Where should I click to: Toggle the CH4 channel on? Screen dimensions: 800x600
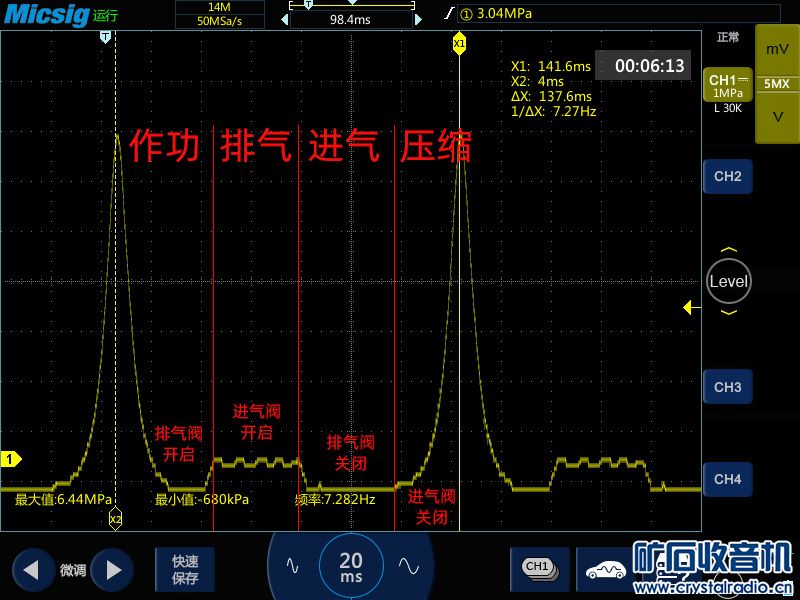(727, 479)
